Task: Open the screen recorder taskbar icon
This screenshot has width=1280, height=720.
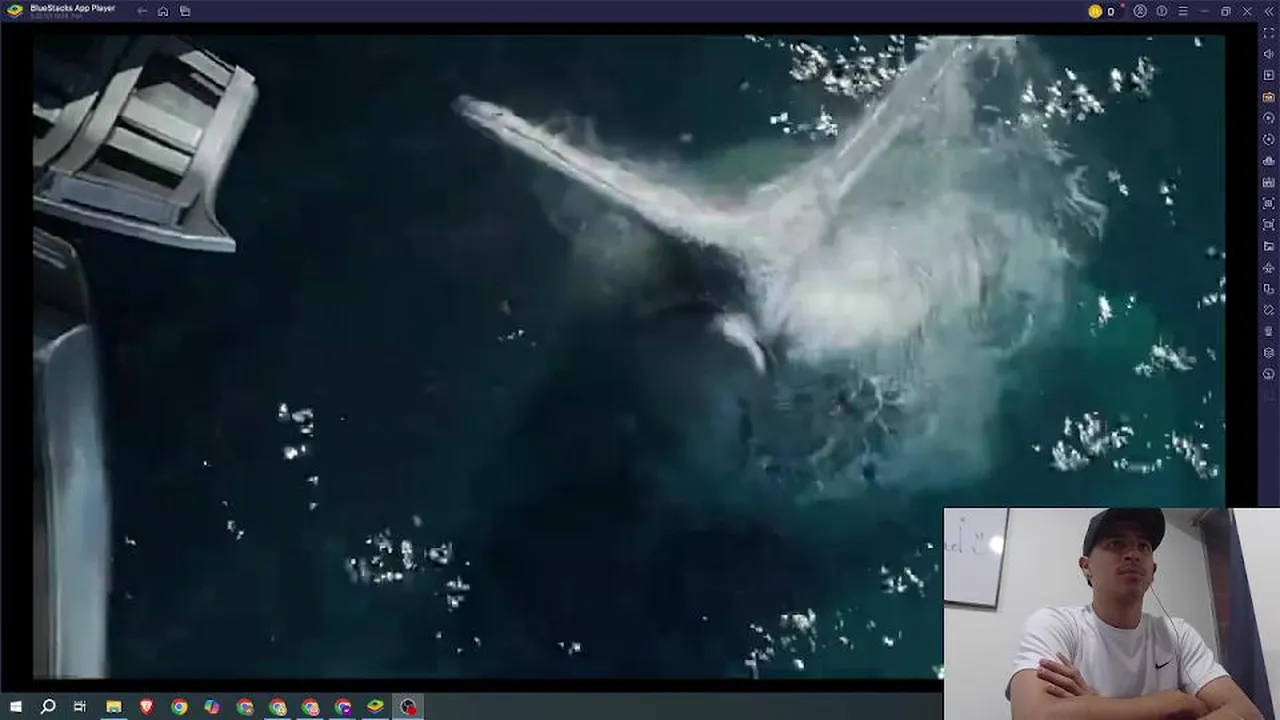Action: pos(408,707)
